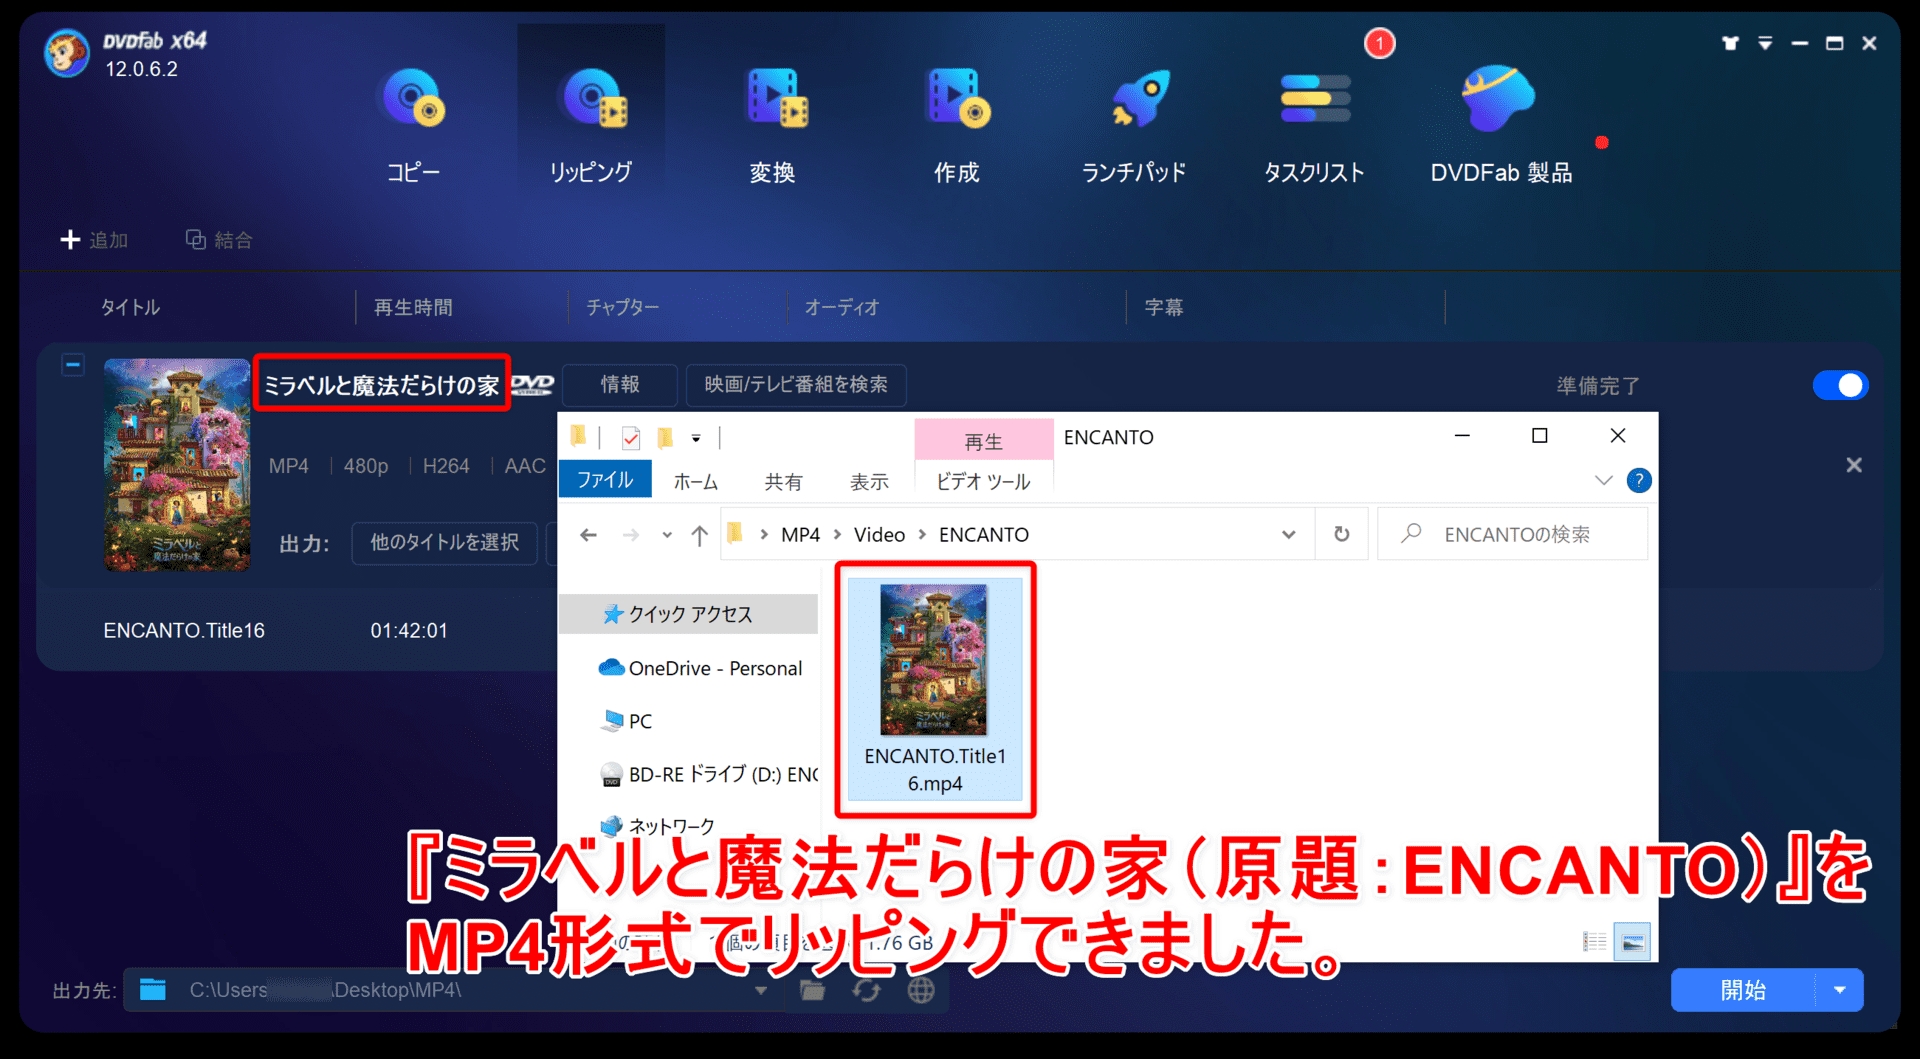Click MP4 in Explorer breadcrumb

coord(800,535)
